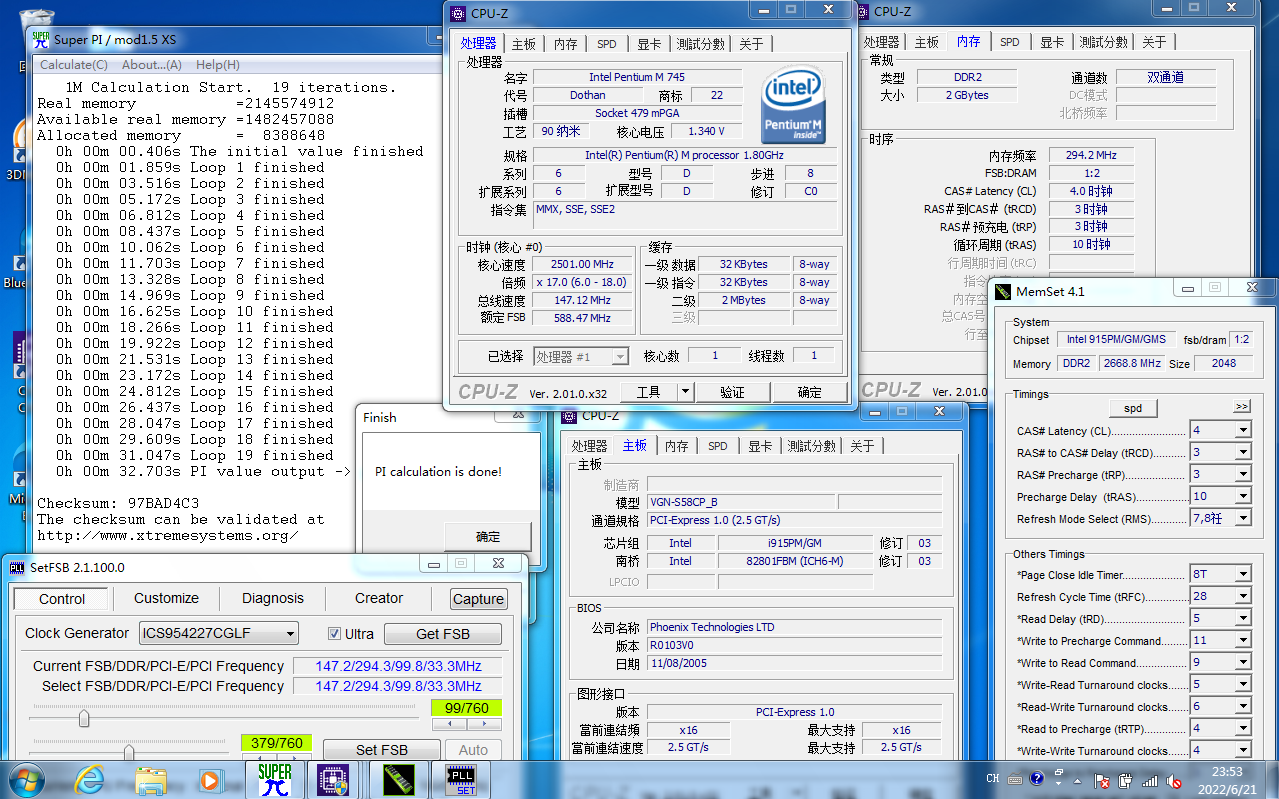Click front CPU-Z window title bar icon
1279x799 pixels.
[457, 13]
